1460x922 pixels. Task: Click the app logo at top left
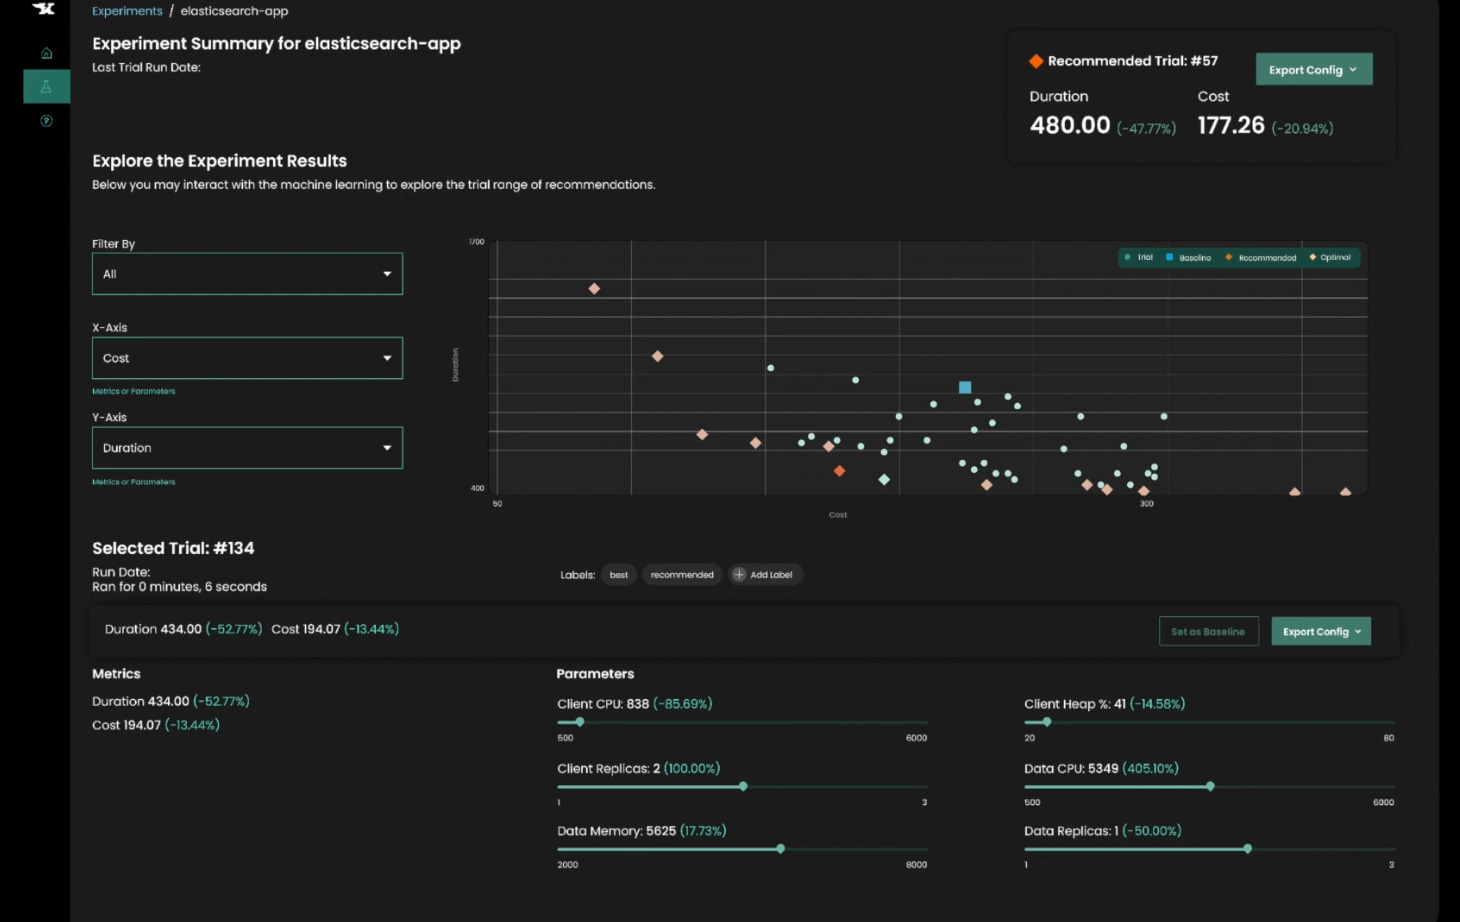[44, 8]
